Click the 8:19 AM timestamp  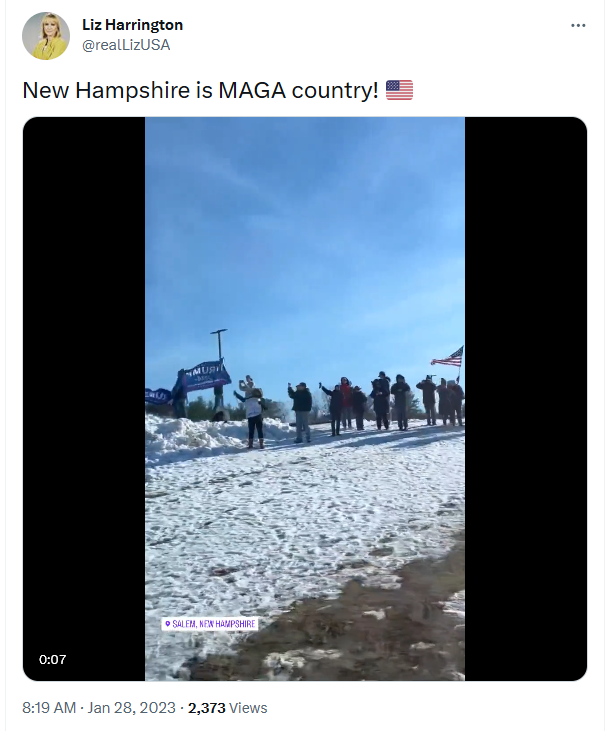point(49,708)
